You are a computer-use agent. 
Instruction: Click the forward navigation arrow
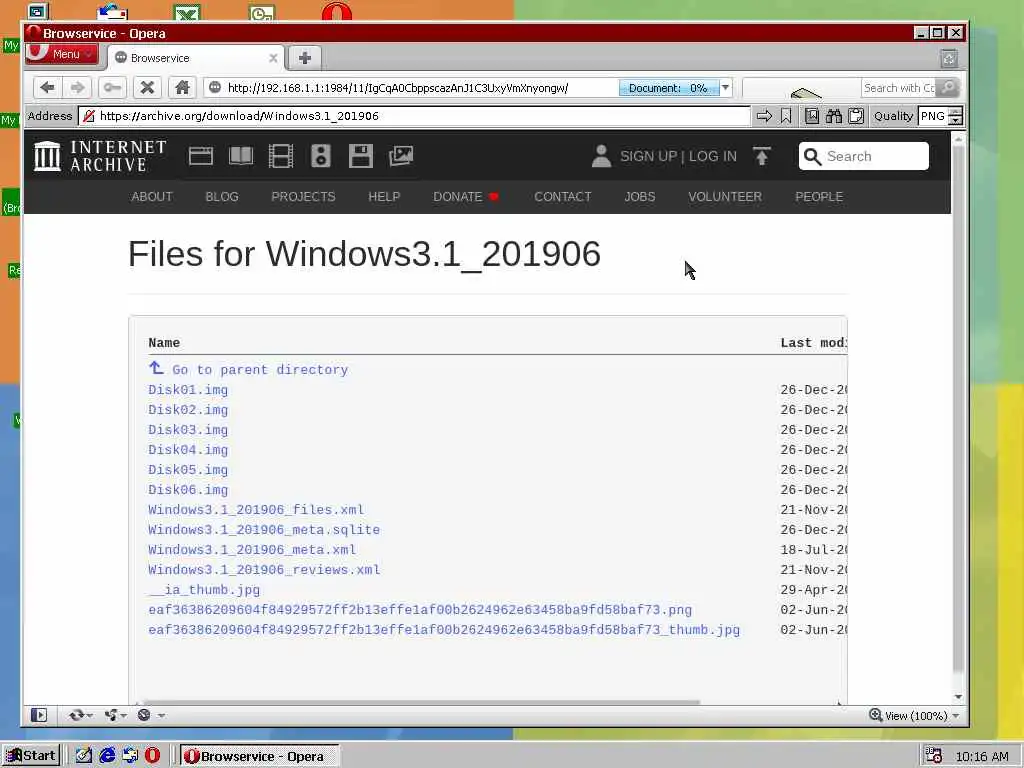pyautogui.click(x=77, y=88)
